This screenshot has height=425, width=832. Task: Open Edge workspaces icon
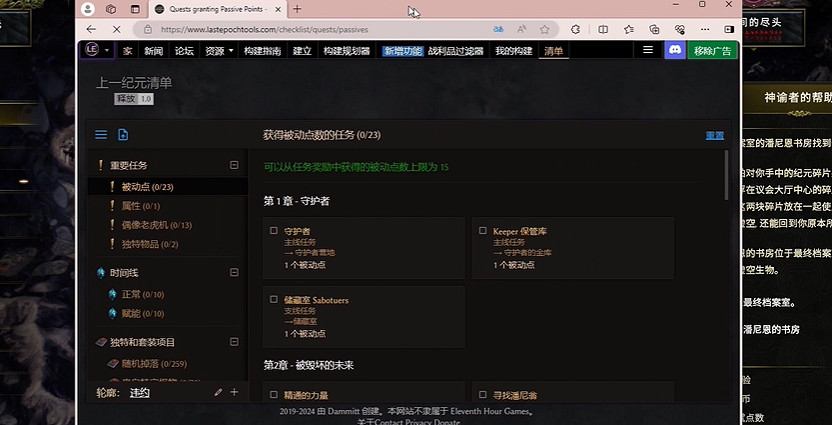[111, 9]
